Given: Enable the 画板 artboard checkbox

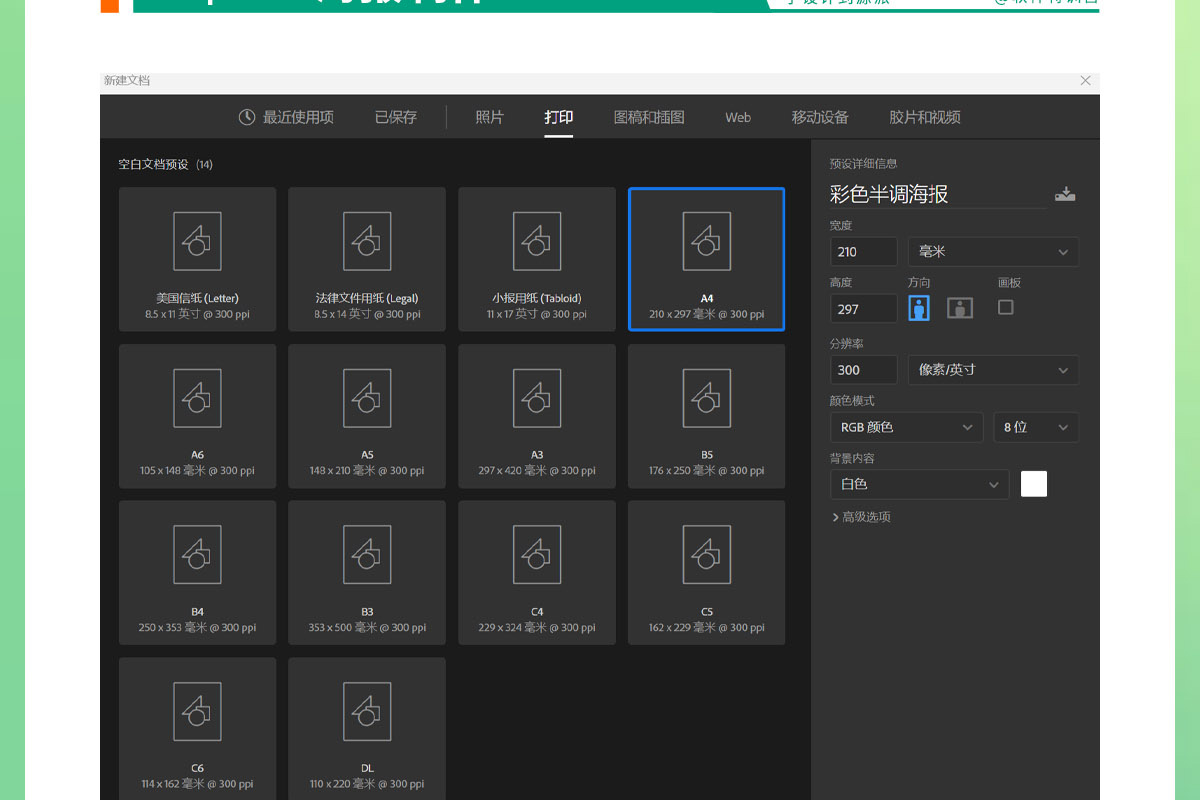Looking at the screenshot, I should pos(1006,308).
